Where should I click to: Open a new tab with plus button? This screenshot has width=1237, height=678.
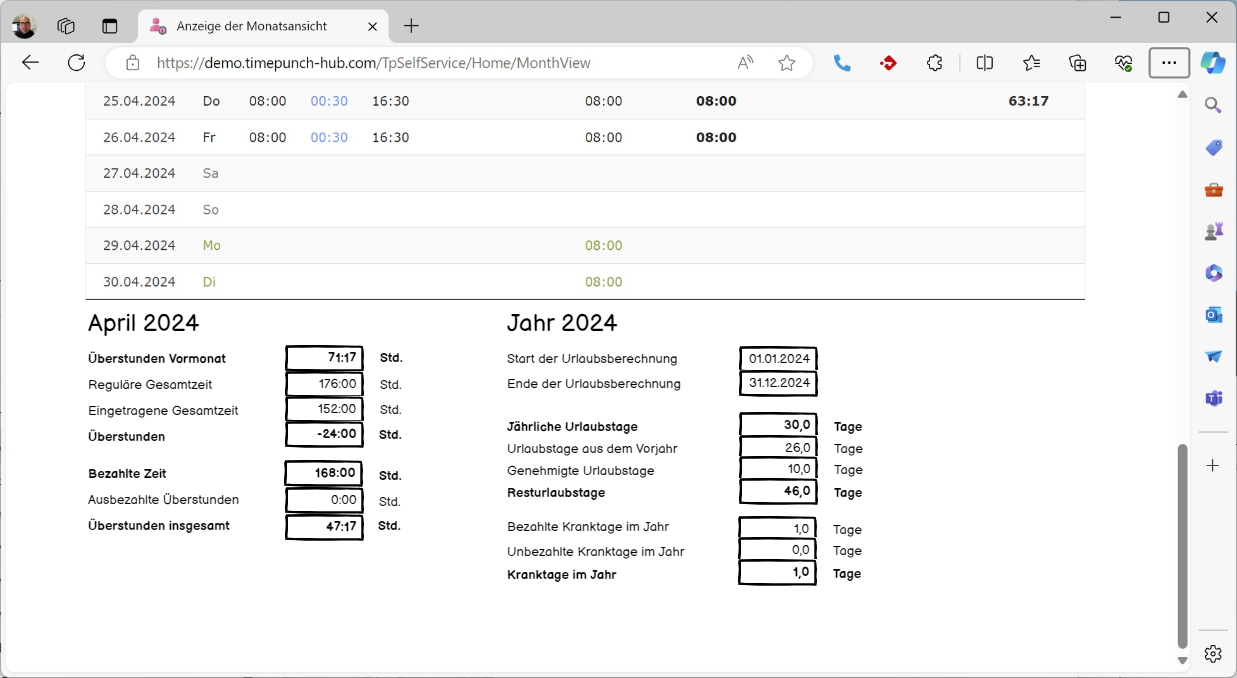pos(411,26)
